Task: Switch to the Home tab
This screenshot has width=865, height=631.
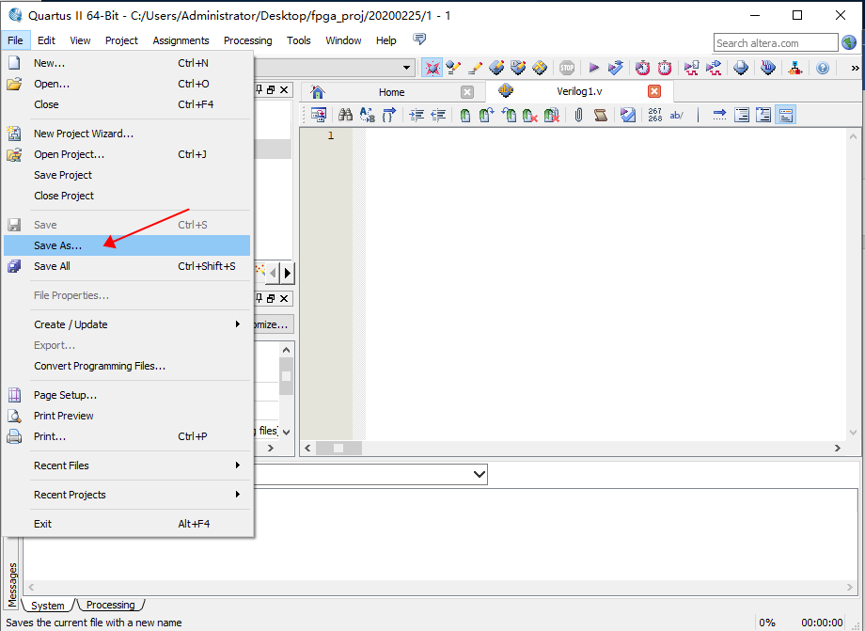Action: (391, 92)
